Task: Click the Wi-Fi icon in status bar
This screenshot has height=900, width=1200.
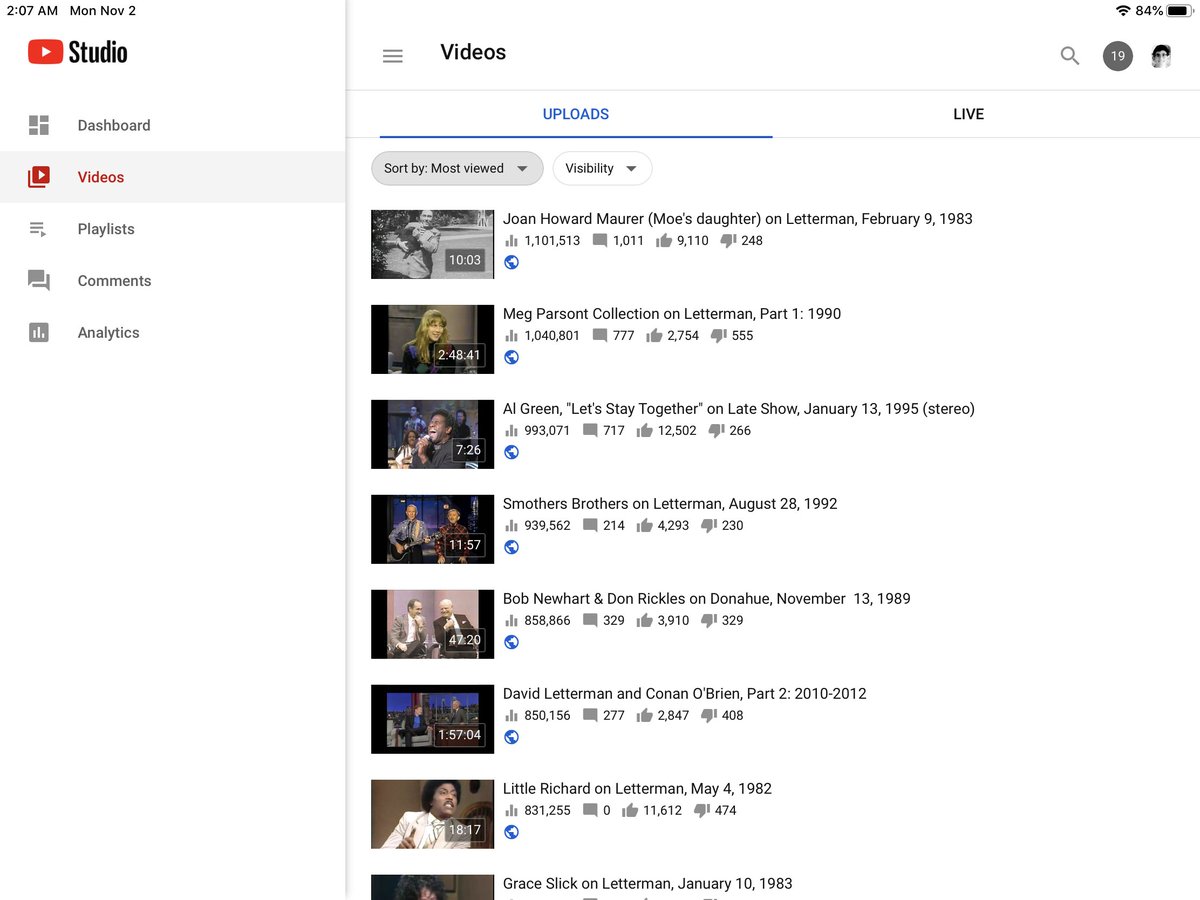Action: pos(1123,11)
